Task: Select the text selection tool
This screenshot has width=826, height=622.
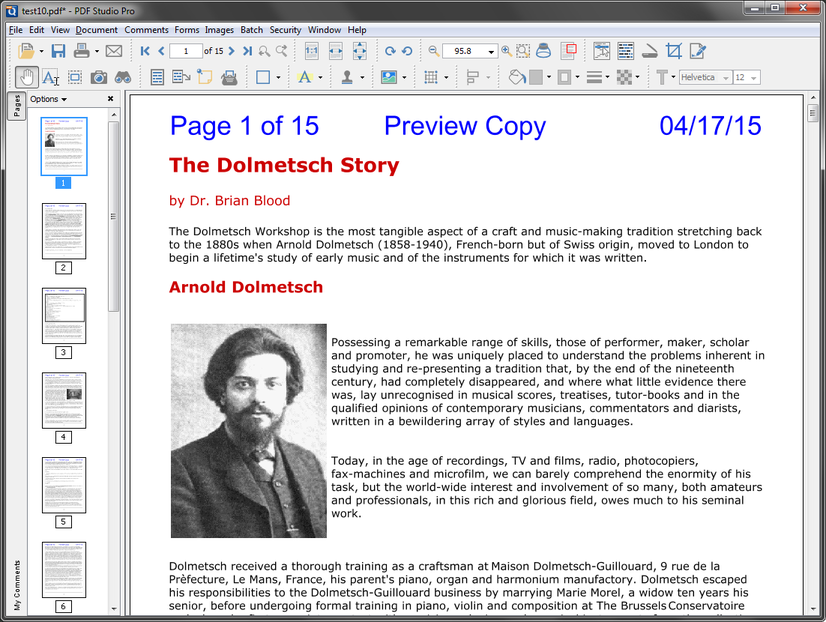Action: tap(51, 77)
